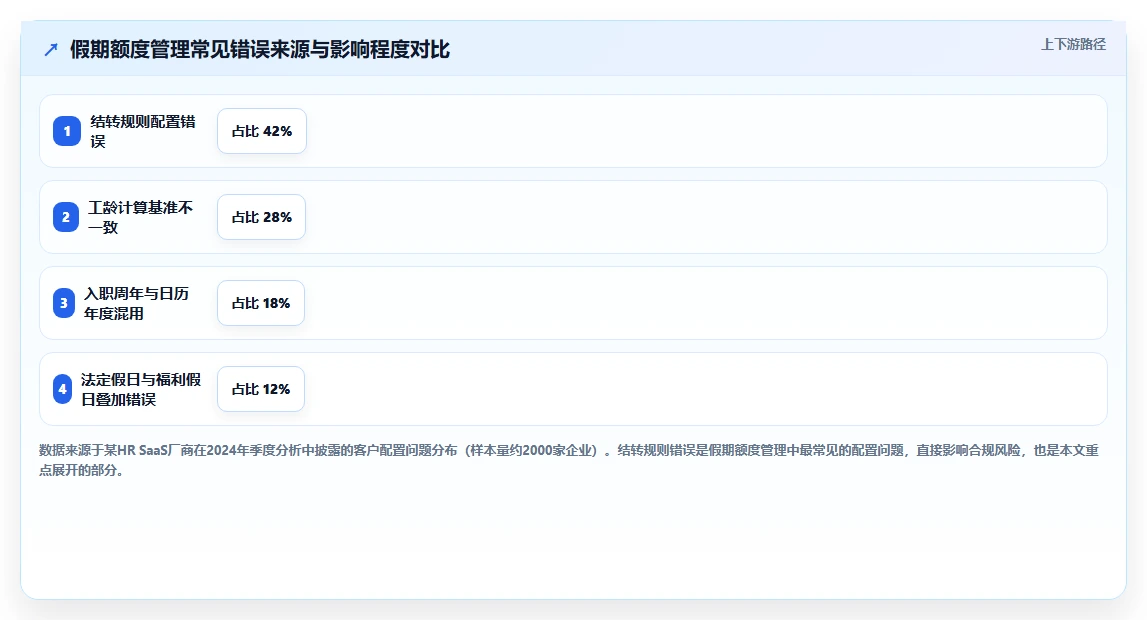Select the 占比 18% pill
Image resolution: width=1147 pixels, height=620 pixels.
click(261, 303)
